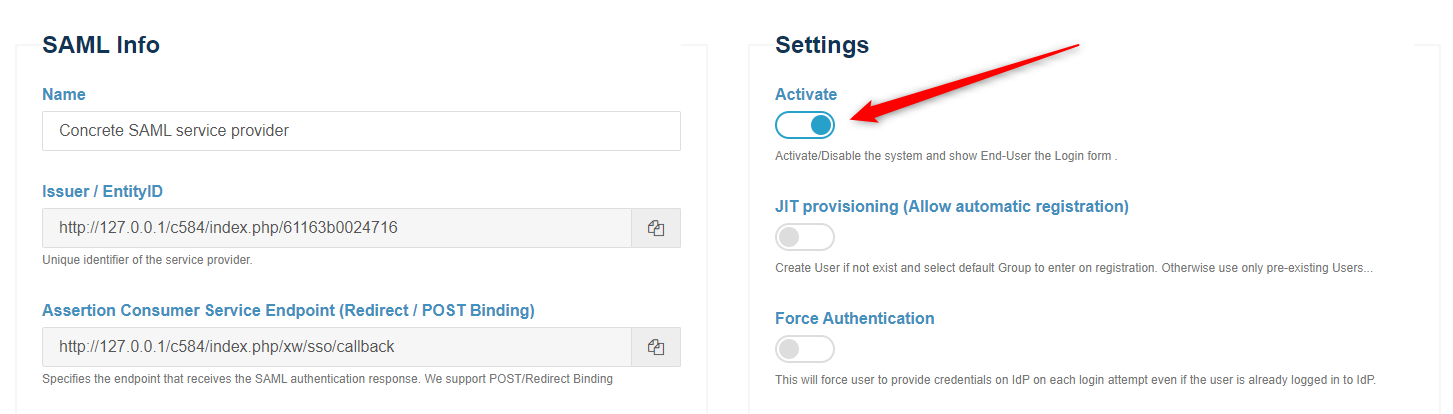Click the Assertion Consumer Service Endpoint label
Screen dimensions: 1453x414
[288, 310]
